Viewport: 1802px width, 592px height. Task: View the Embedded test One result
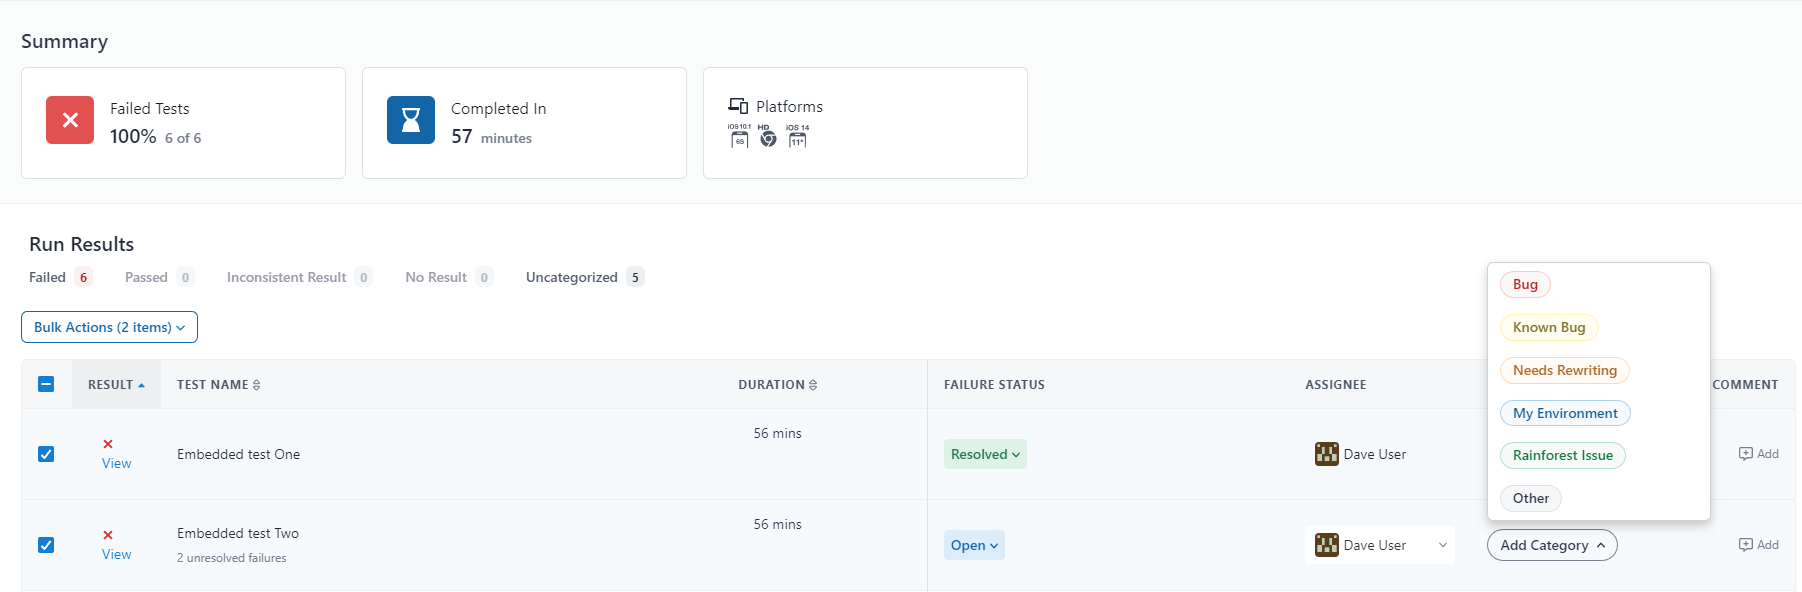tap(116, 463)
